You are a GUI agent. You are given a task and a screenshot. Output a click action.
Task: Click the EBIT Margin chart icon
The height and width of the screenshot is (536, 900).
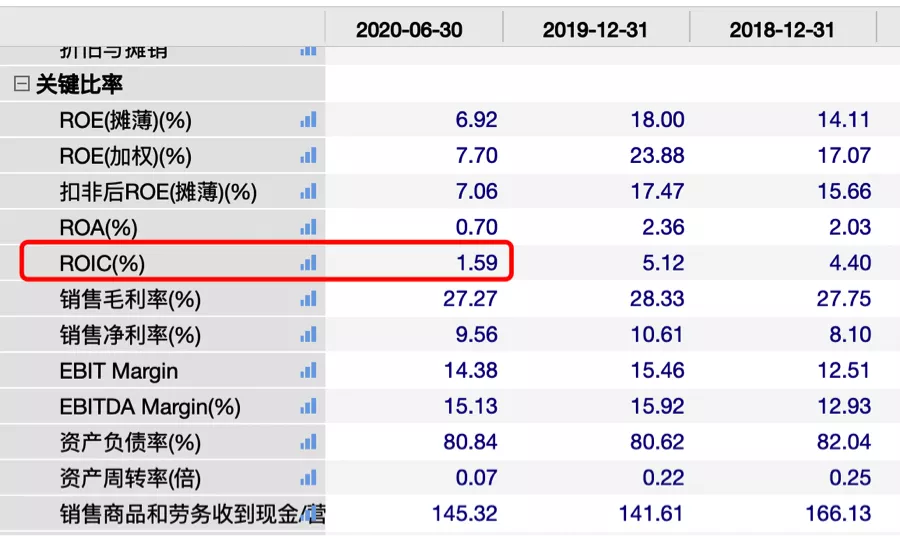[308, 371]
